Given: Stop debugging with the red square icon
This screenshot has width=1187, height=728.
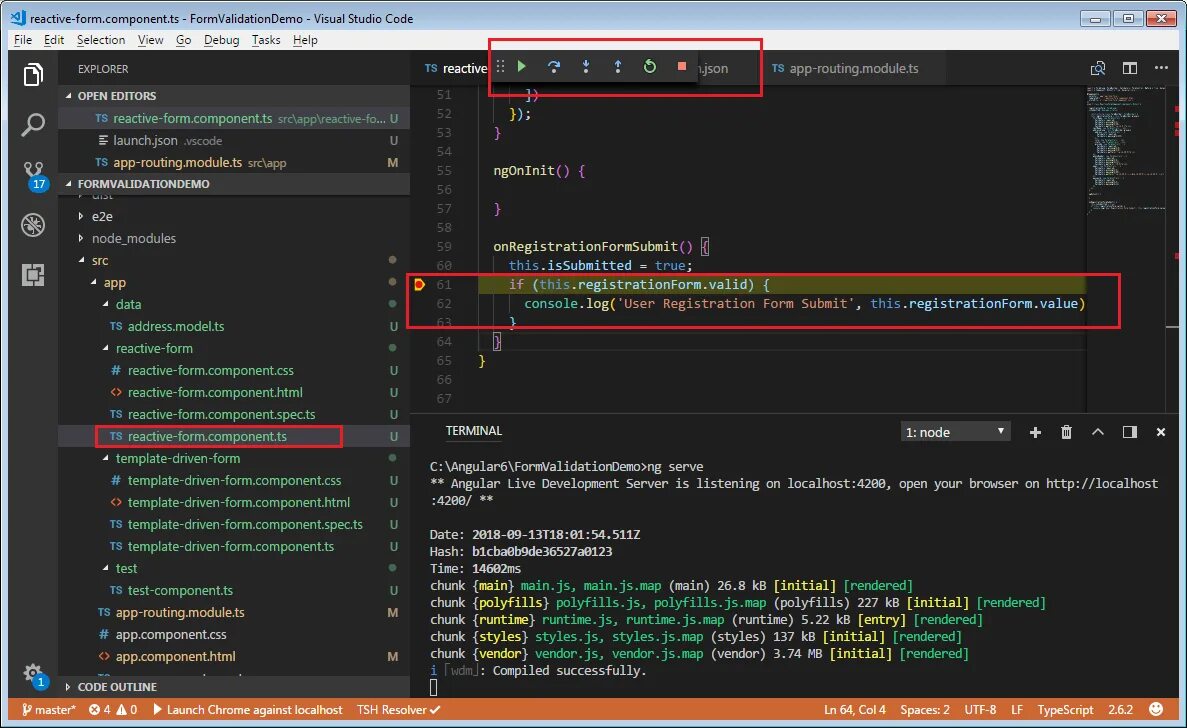Looking at the screenshot, I should click(681, 66).
